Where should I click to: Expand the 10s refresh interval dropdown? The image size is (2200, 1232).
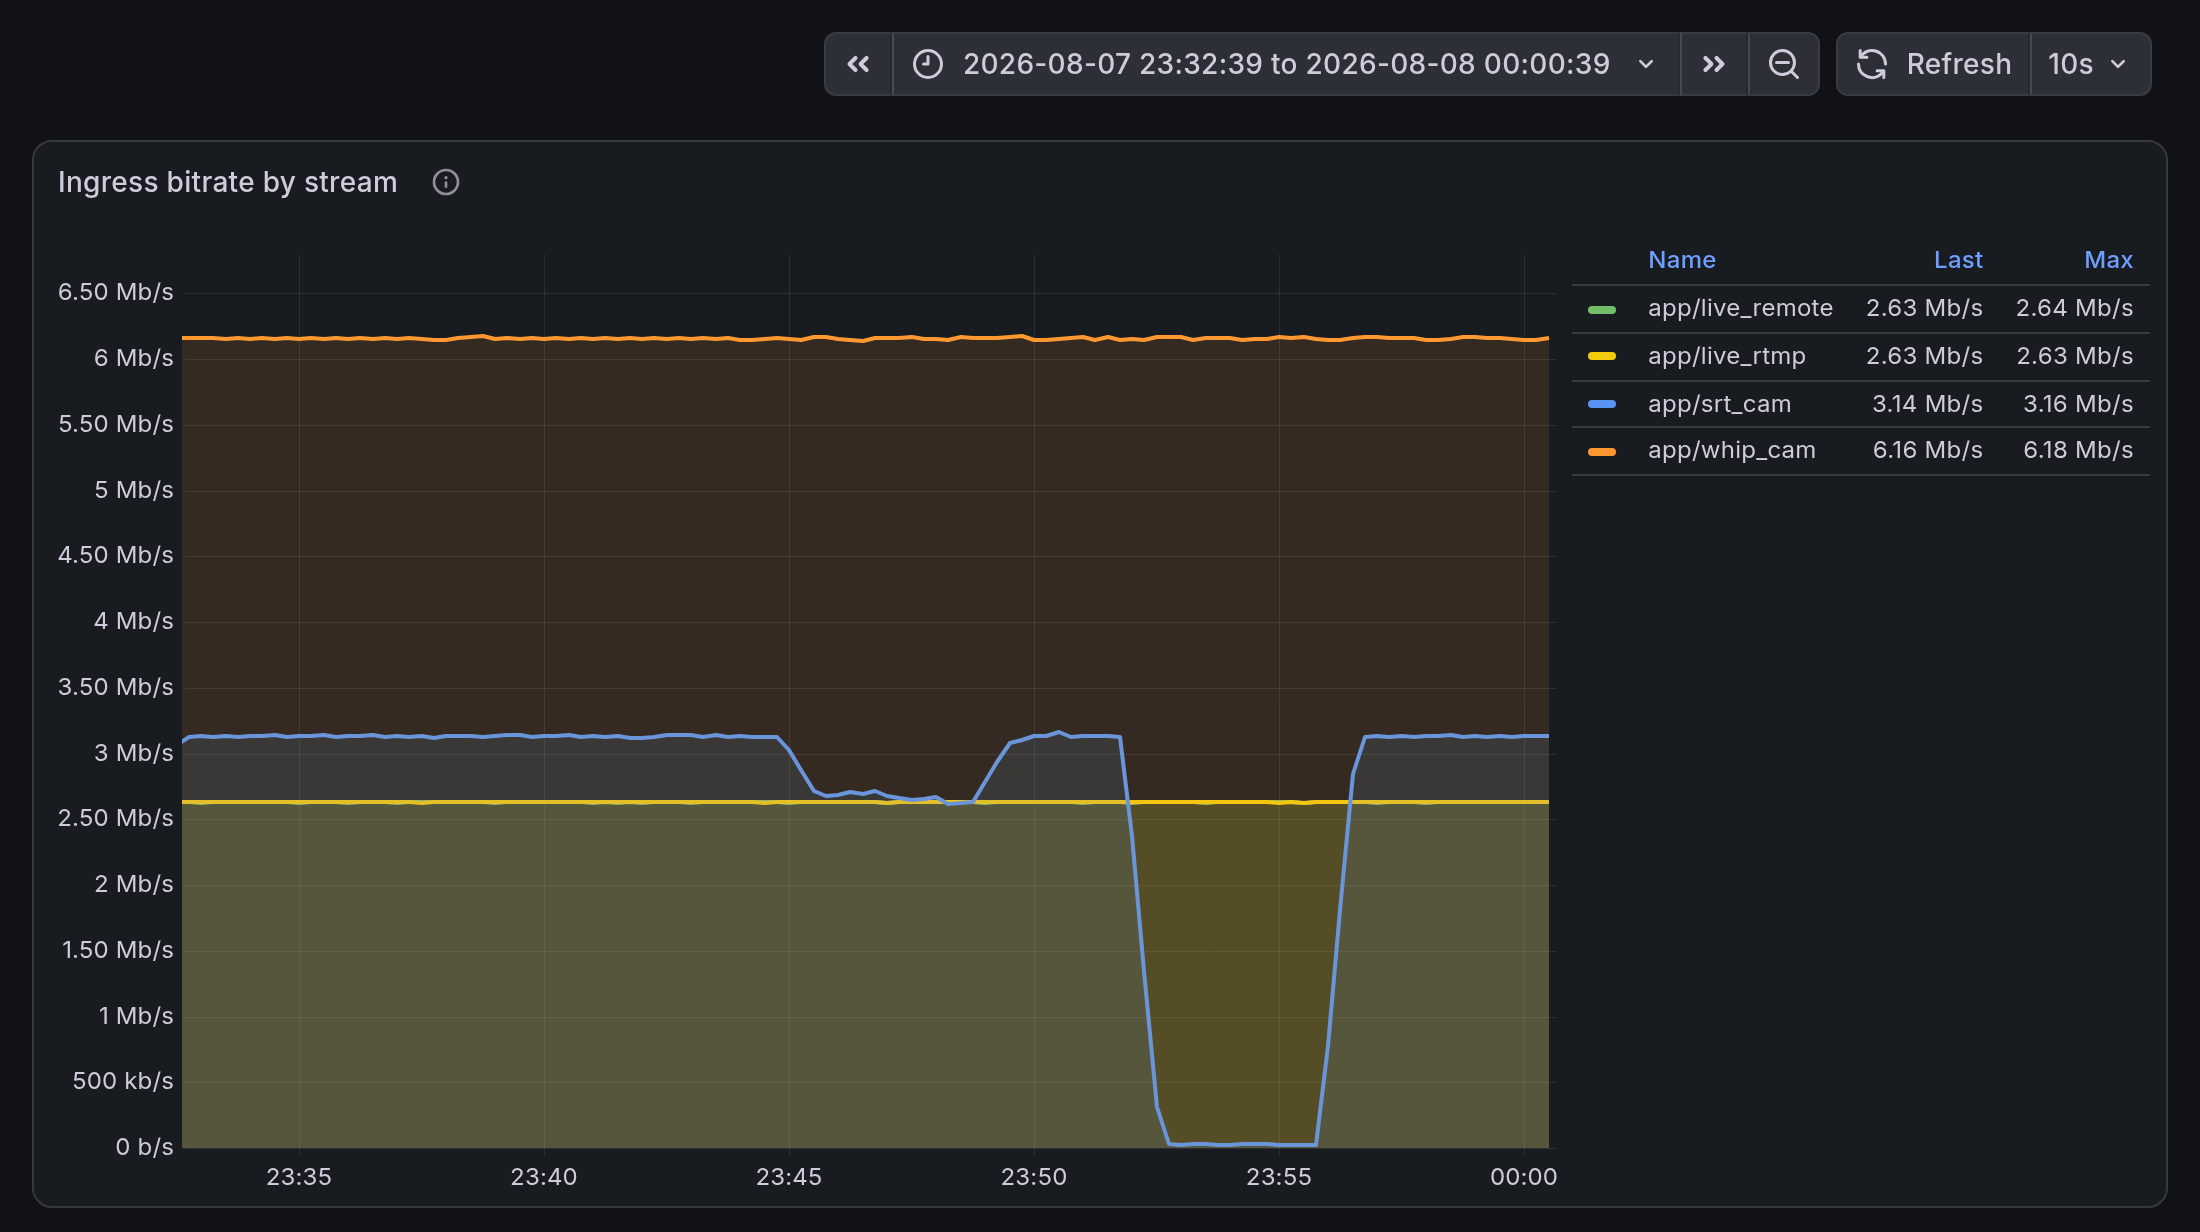tap(2090, 64)
